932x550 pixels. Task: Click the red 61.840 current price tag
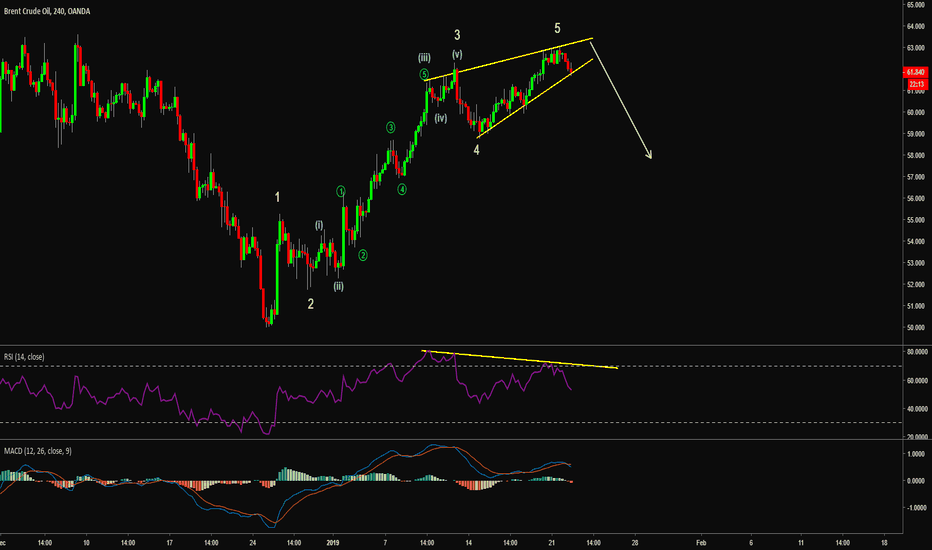click(915, 72)
